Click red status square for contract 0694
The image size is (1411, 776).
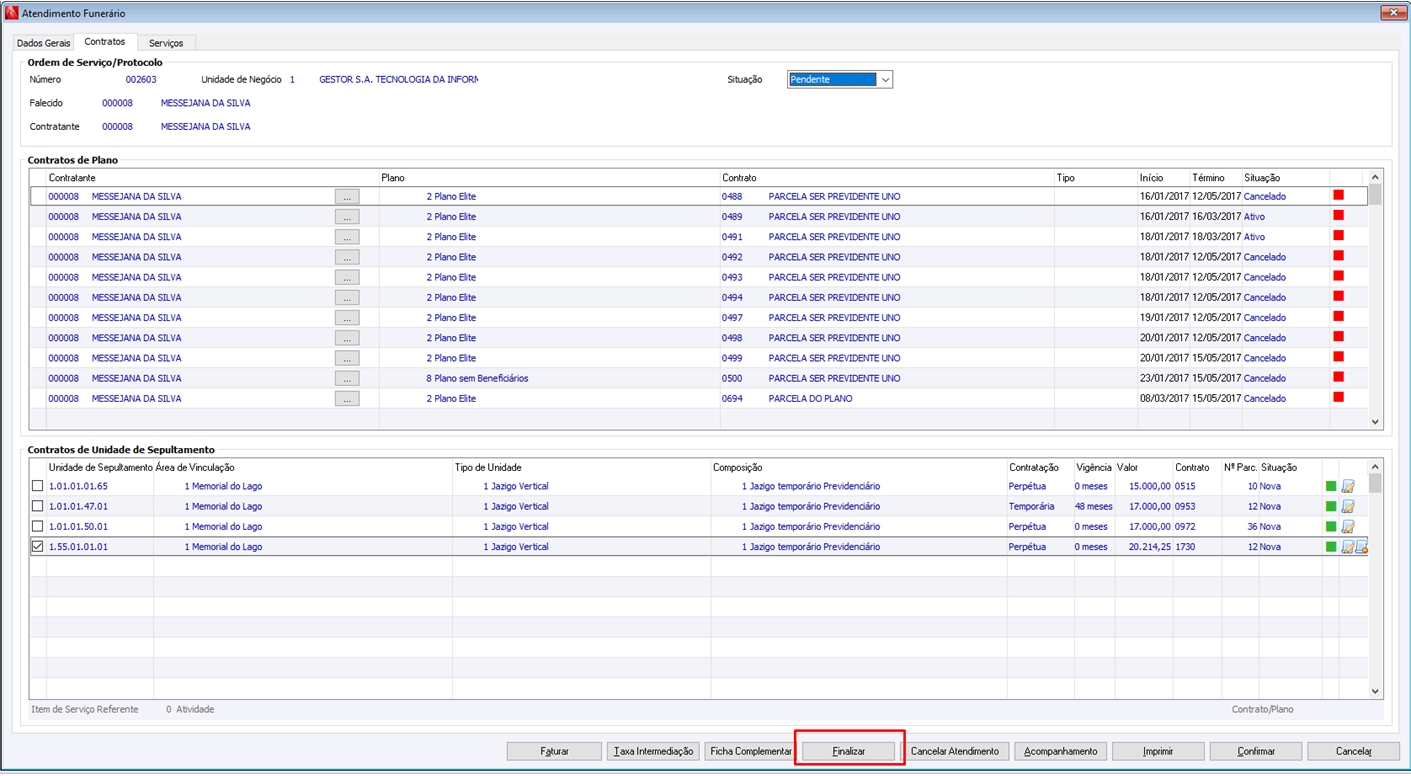tap(1338, 397)
